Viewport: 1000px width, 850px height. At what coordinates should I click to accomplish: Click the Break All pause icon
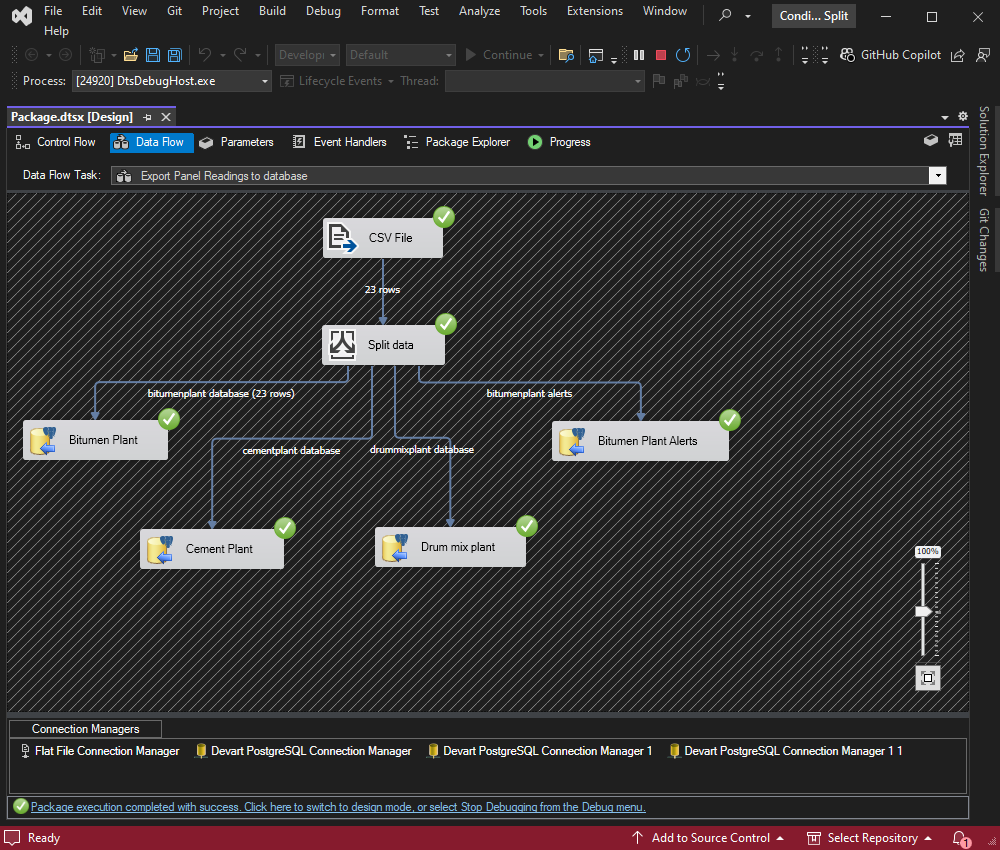point(639,55)
